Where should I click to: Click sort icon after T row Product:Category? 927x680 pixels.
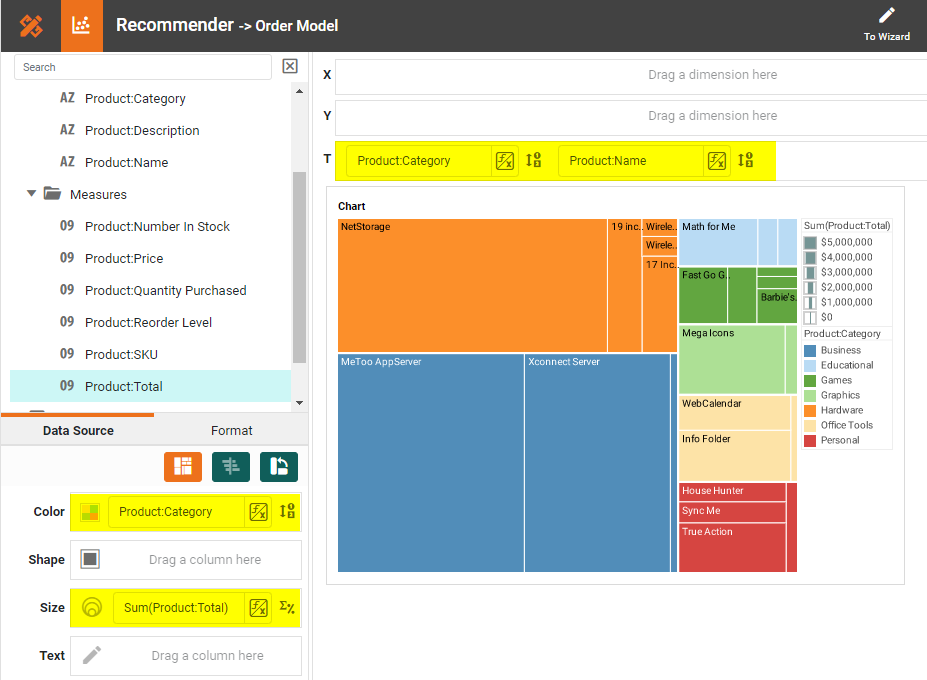pos(534,160)
